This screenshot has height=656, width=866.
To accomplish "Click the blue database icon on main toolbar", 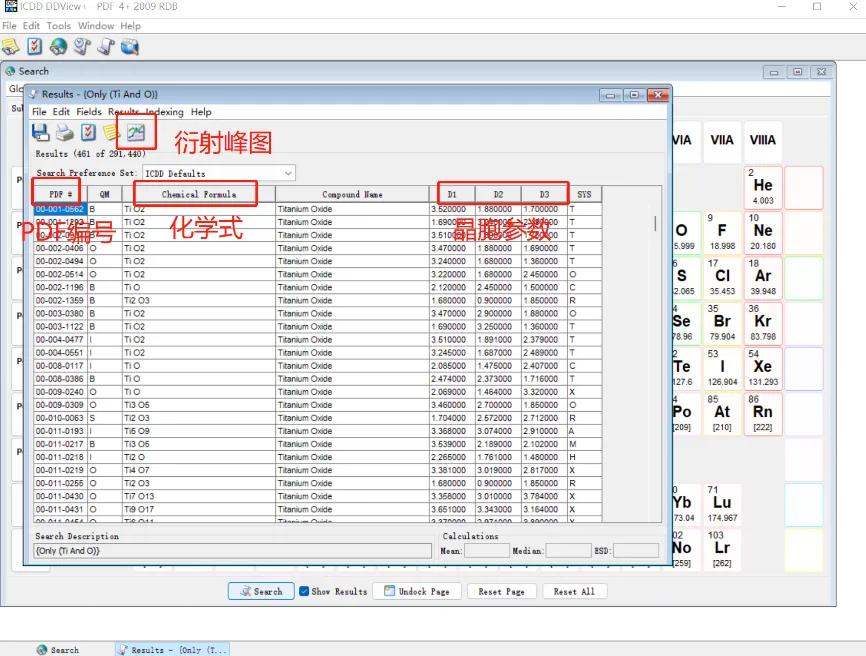I will pos(129,46).
